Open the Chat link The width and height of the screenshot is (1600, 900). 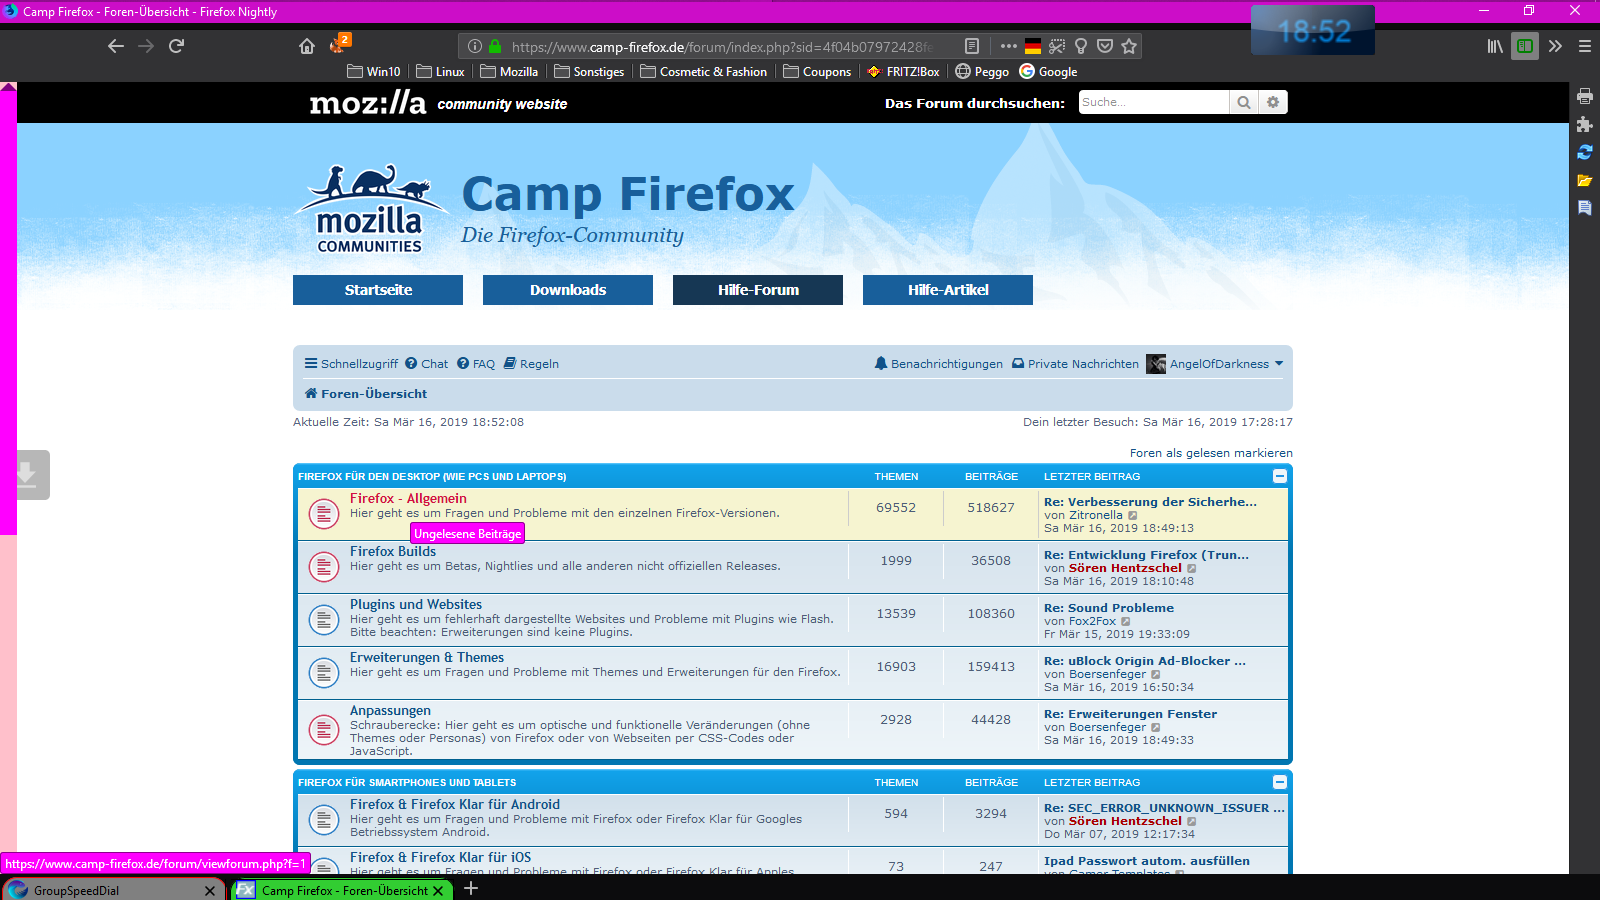[426, 364]
